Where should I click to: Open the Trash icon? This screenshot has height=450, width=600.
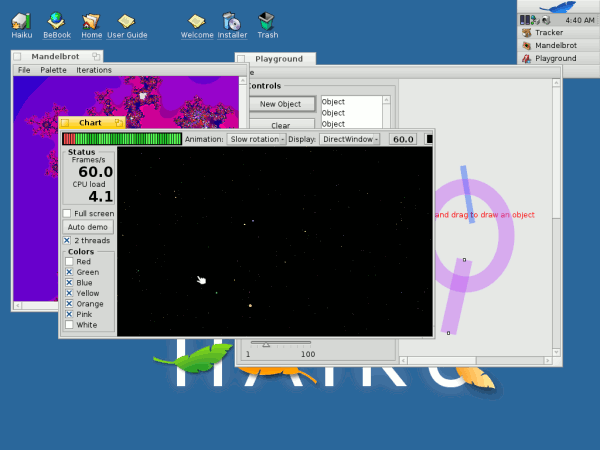coord(267,21)
